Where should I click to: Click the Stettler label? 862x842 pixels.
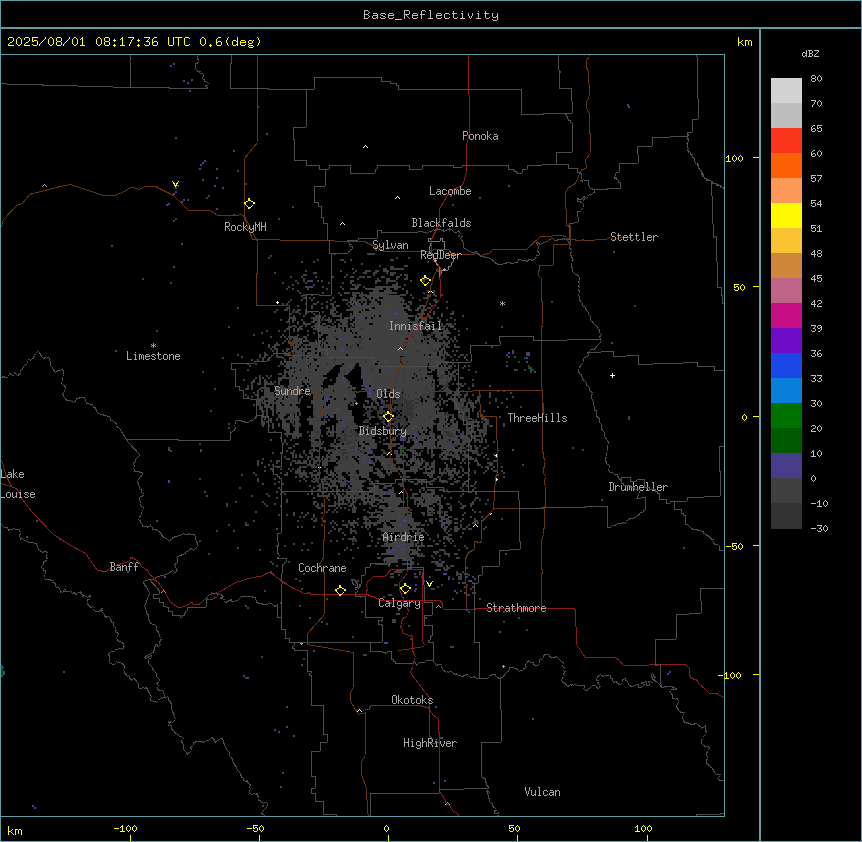click(634, 237)
